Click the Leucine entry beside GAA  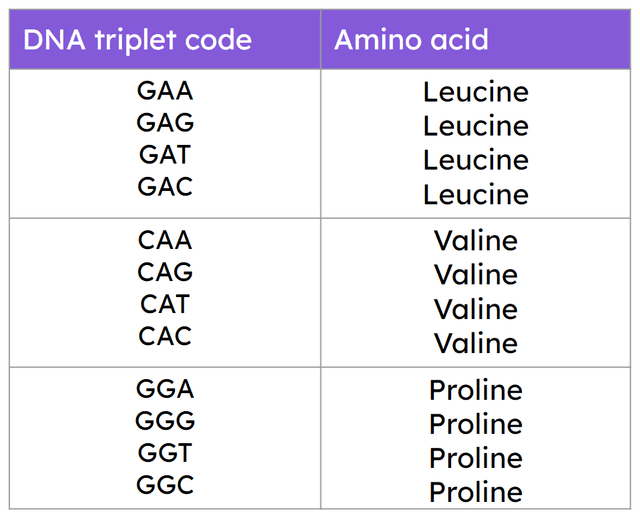pos(475,93)
